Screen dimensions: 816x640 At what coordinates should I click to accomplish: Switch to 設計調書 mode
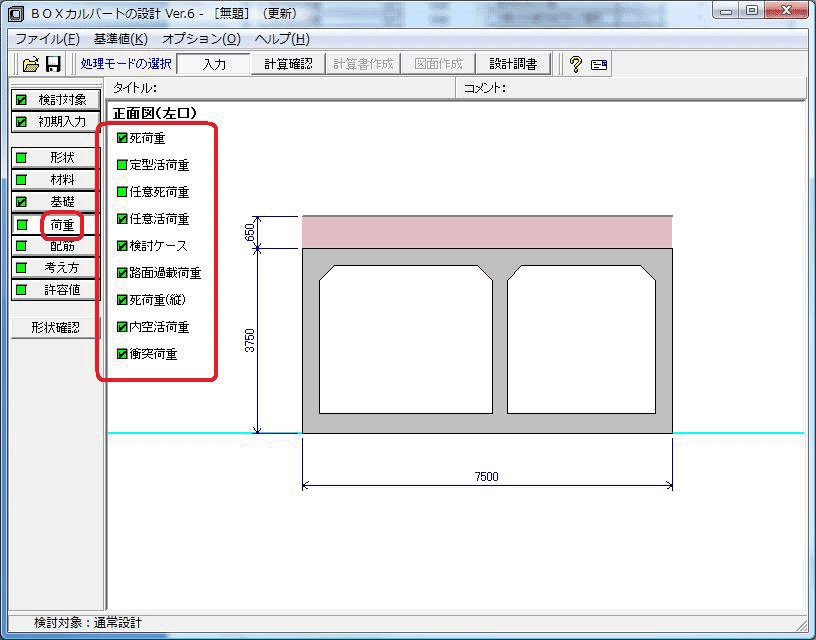tap(513, 64)
